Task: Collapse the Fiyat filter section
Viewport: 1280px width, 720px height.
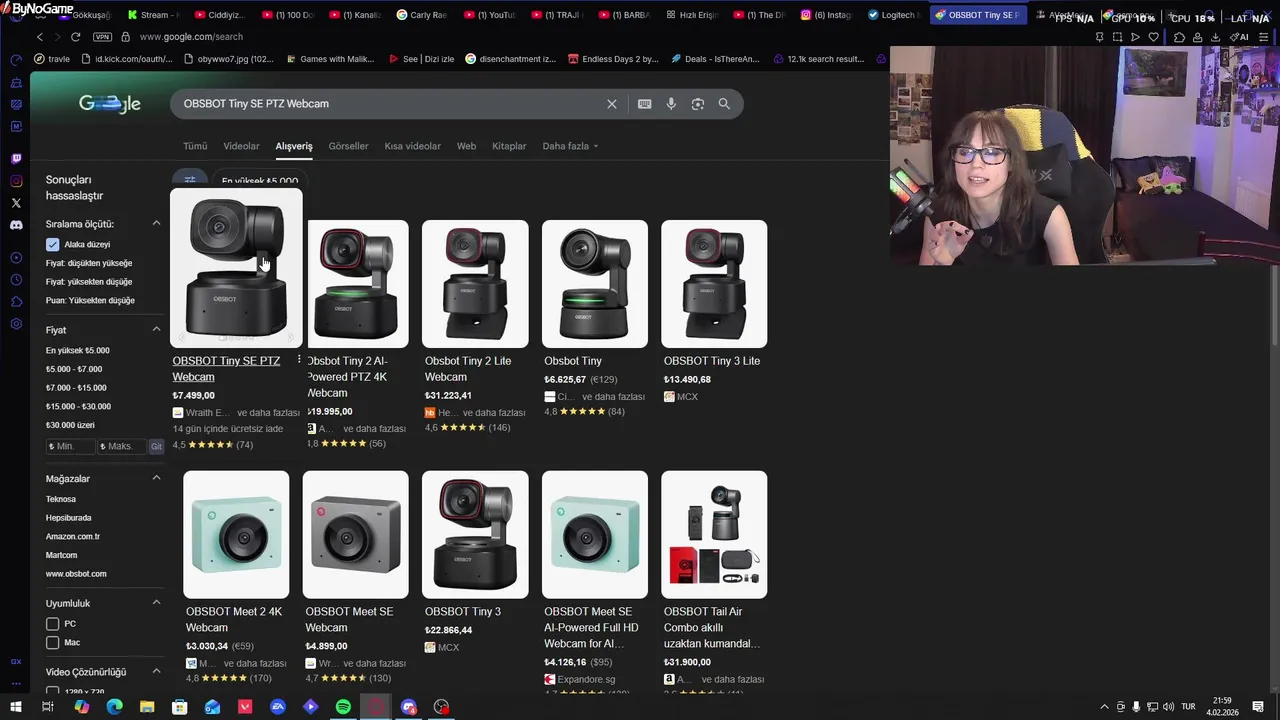Action: [156, 329]
